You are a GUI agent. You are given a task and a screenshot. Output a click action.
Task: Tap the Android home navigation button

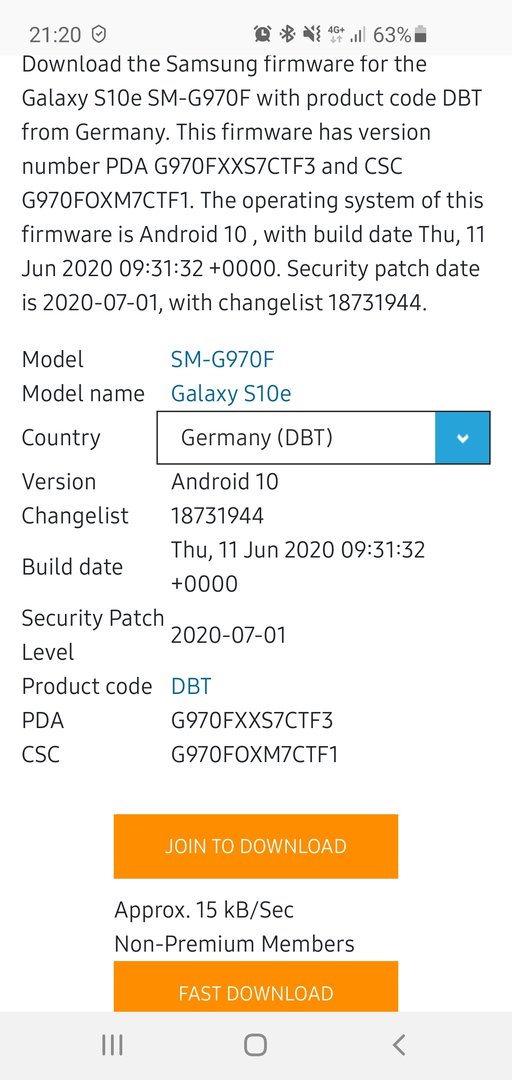point(256,1045)
